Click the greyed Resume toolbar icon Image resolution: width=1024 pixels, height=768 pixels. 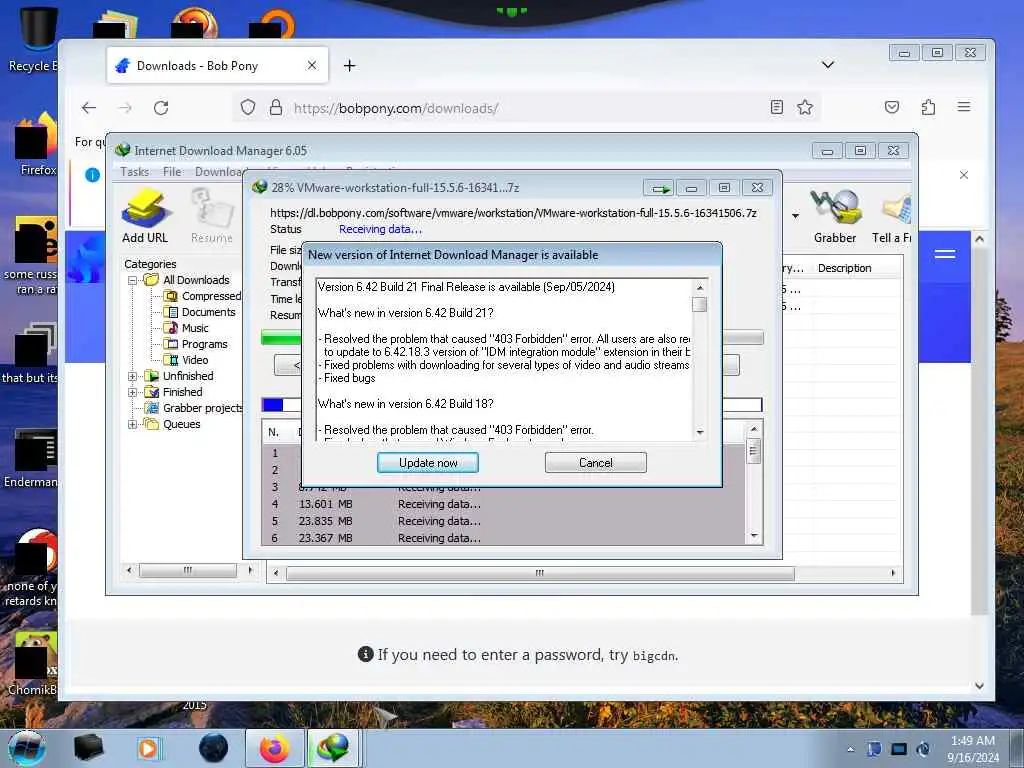click(x=212, y=217)
